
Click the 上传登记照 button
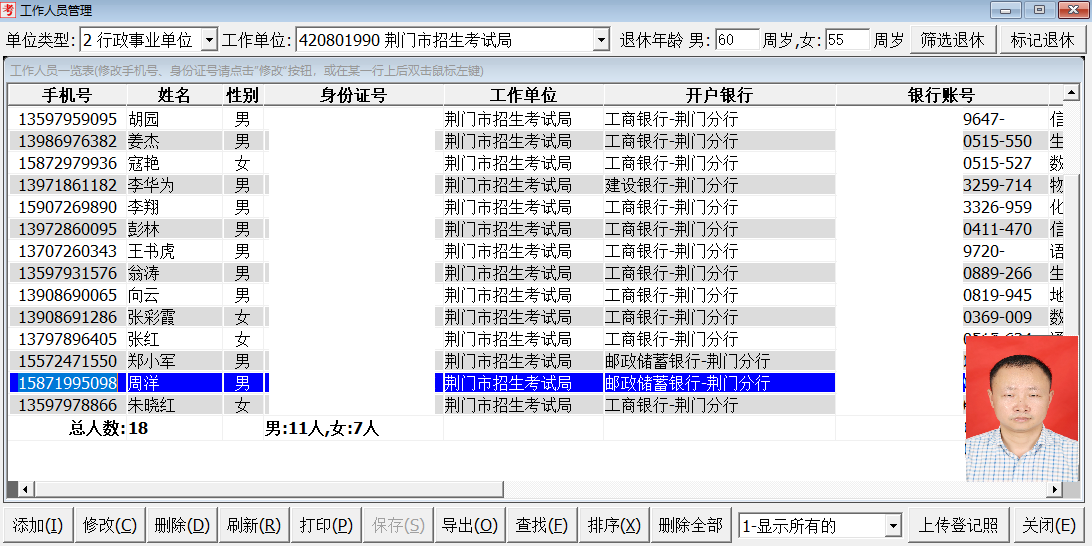(x=958, y=526)
